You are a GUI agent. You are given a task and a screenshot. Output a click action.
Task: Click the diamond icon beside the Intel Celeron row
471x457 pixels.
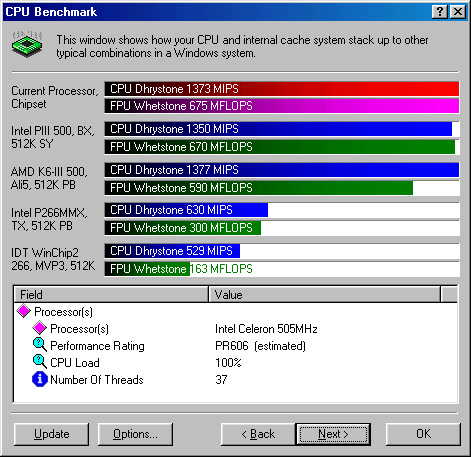click(39, 328)
